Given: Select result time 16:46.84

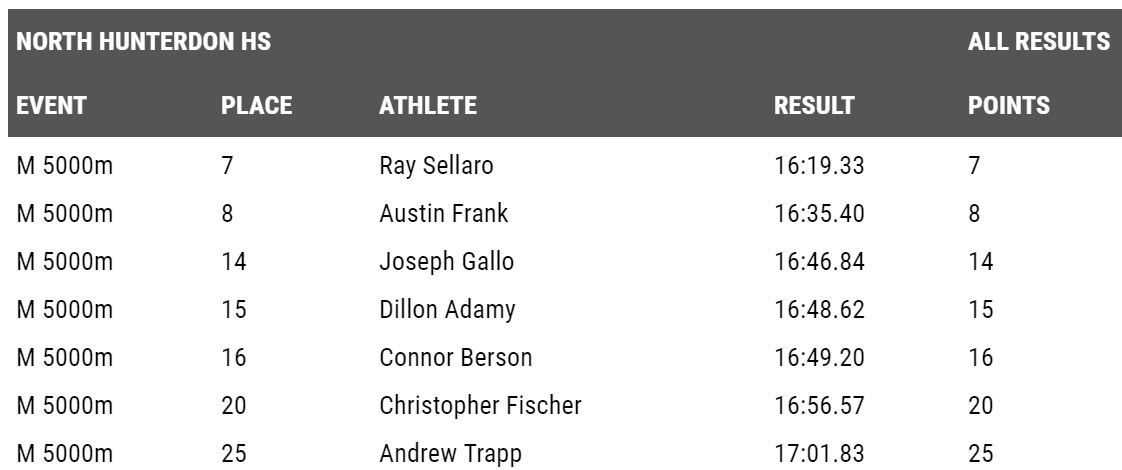Looking at the screenshot, I should click(819, 262).
